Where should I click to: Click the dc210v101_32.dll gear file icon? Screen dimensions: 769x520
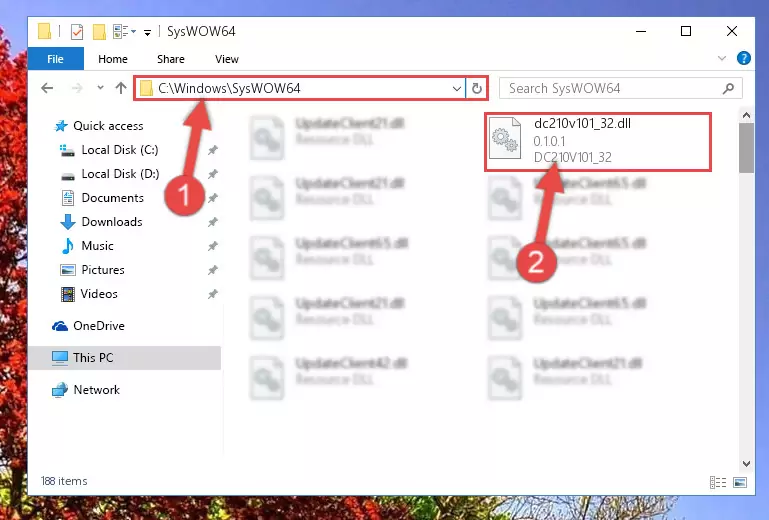tap(505, 138)
